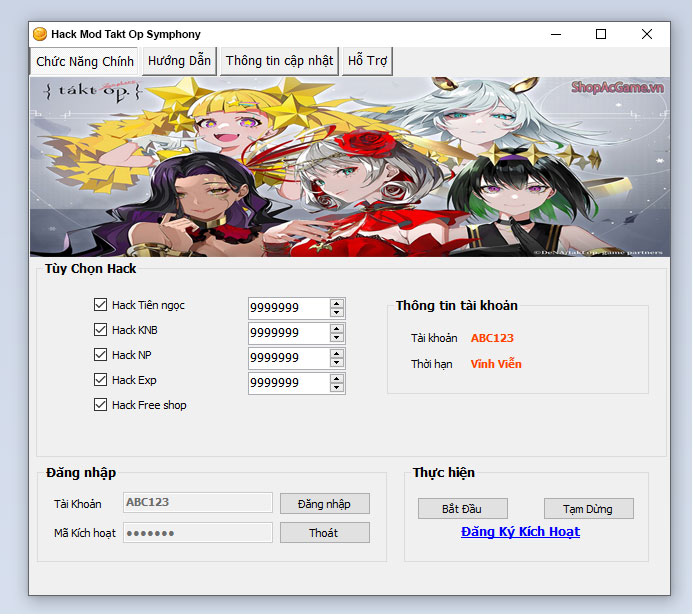Open the Hỗ Trợ tab
The width and height of the screenshot is (693, 616).
click(367, 61)
